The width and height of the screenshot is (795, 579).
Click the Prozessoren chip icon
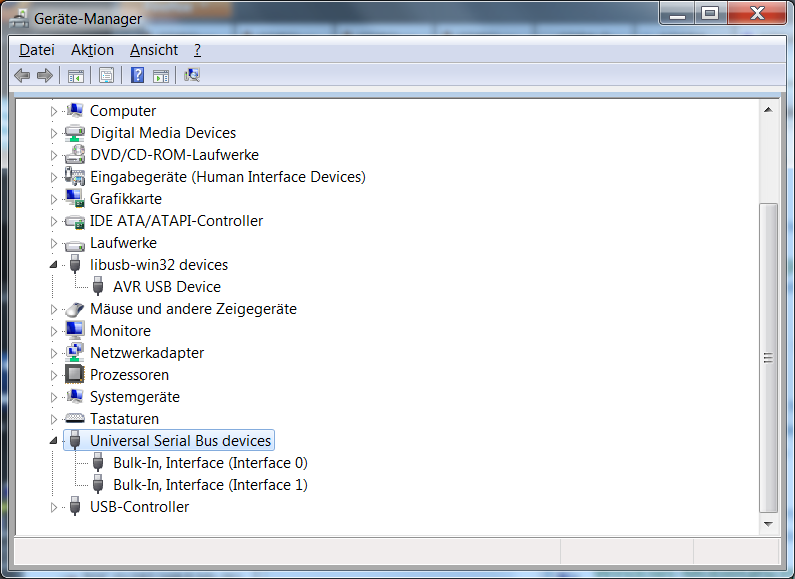pos(75,374)
